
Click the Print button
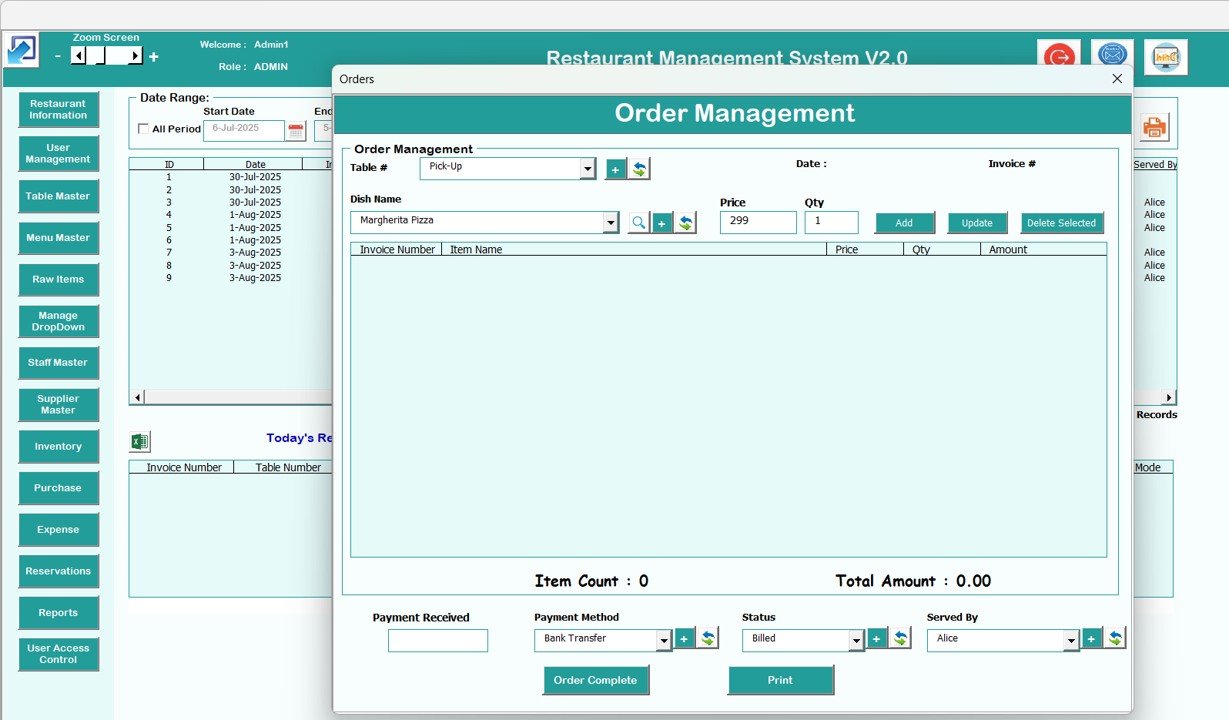(x=780, y=680)
